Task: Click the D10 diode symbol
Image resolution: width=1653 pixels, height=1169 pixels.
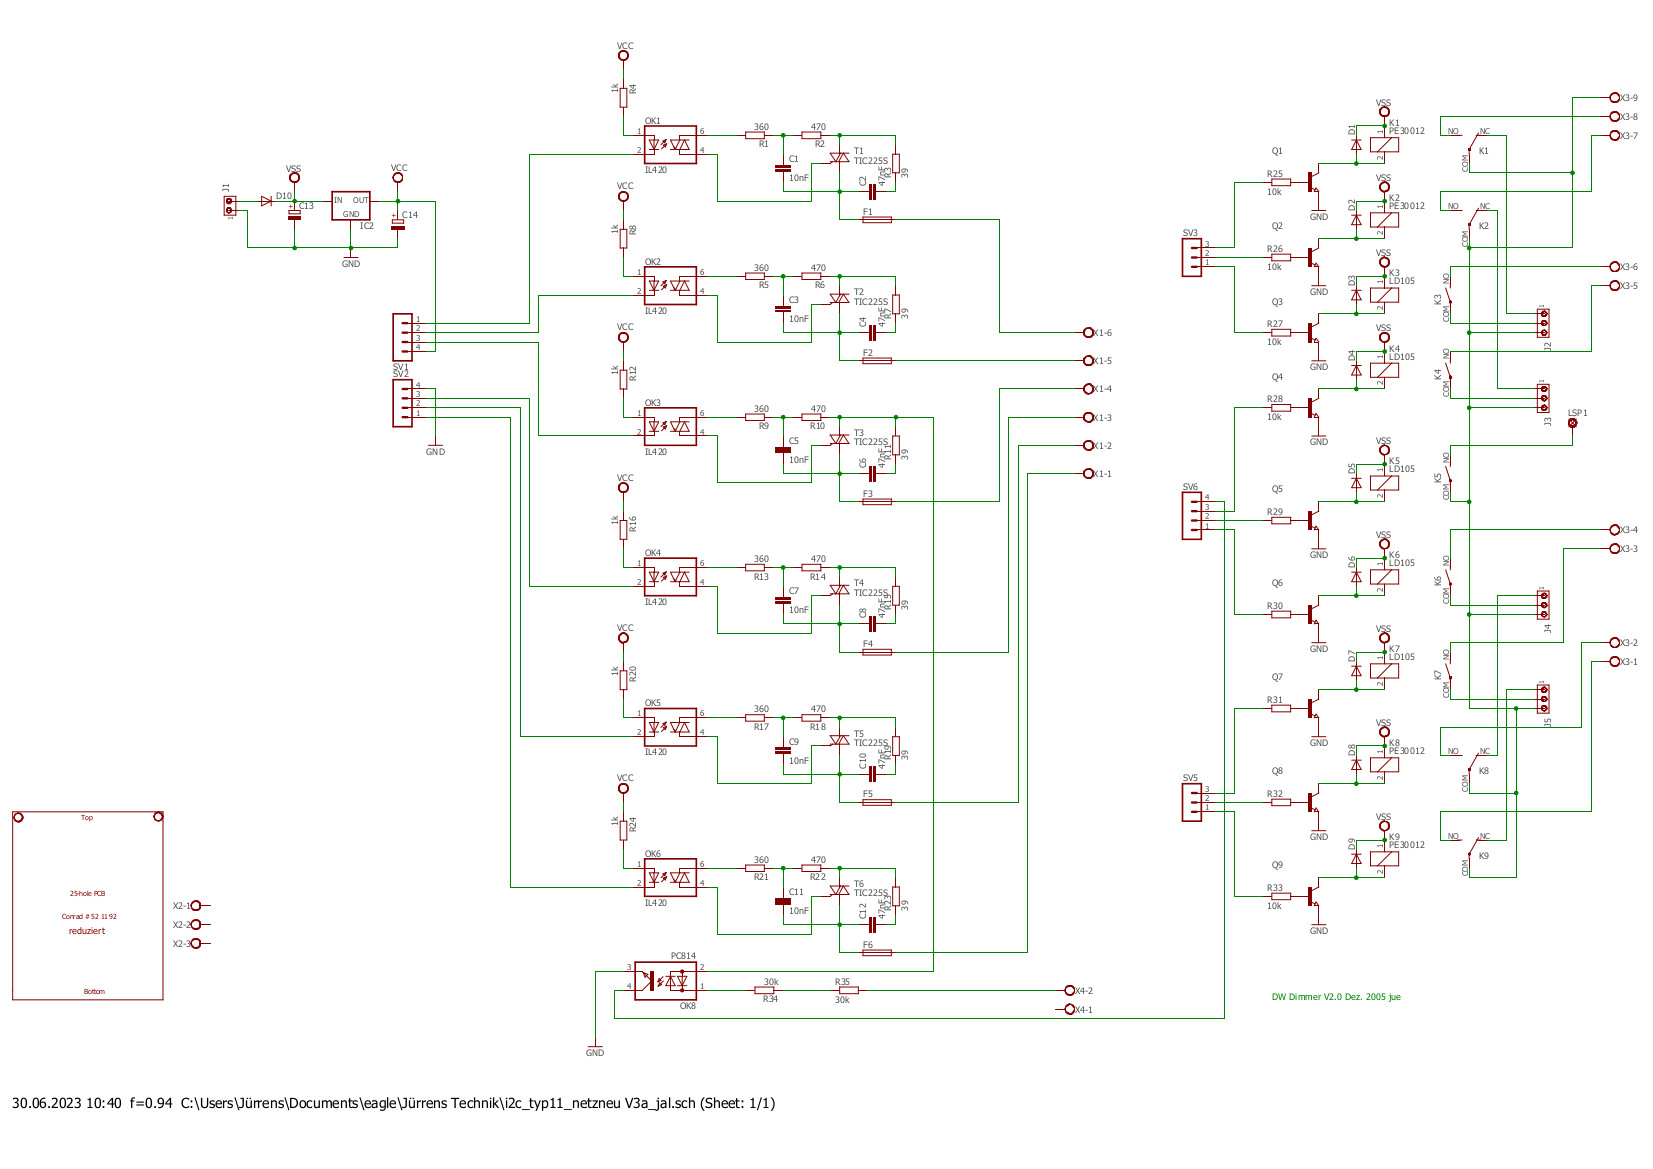Action: [x=266, y=201]
